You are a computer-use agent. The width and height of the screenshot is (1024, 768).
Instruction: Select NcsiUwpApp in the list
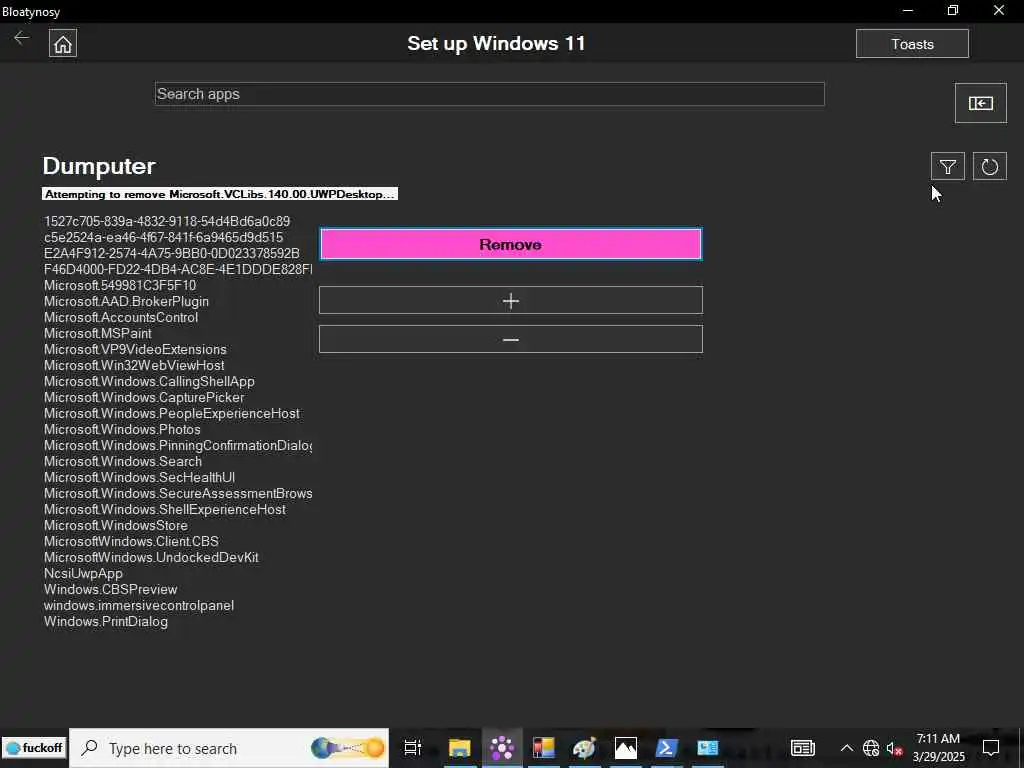(83, 573)
